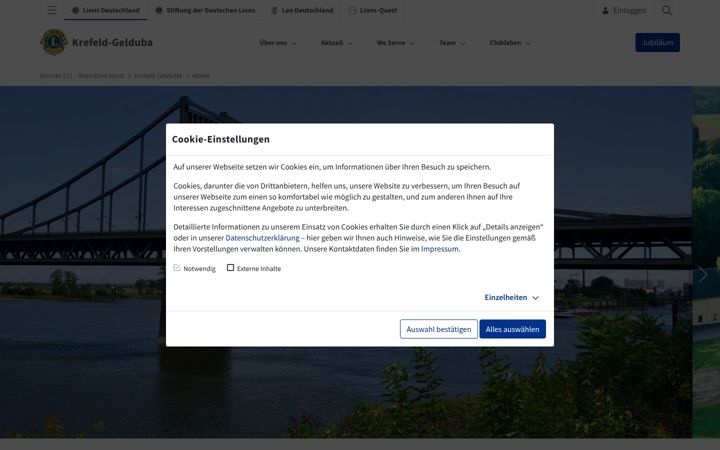The image size is (720, 450).
Task: Click Alles auswählen button
Action: tap(512, 329)
